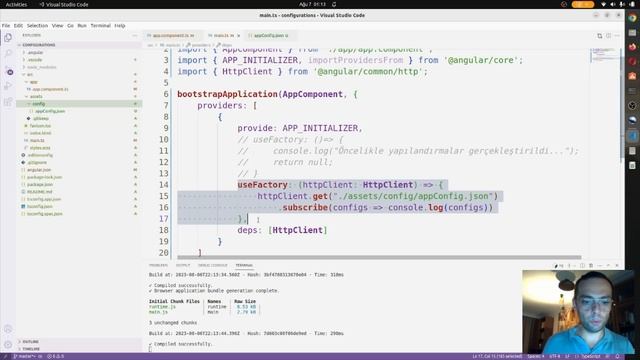Click HttpClient inside the deps array
The height and width of the screenshot is (360, 640).
coord(298,230)
